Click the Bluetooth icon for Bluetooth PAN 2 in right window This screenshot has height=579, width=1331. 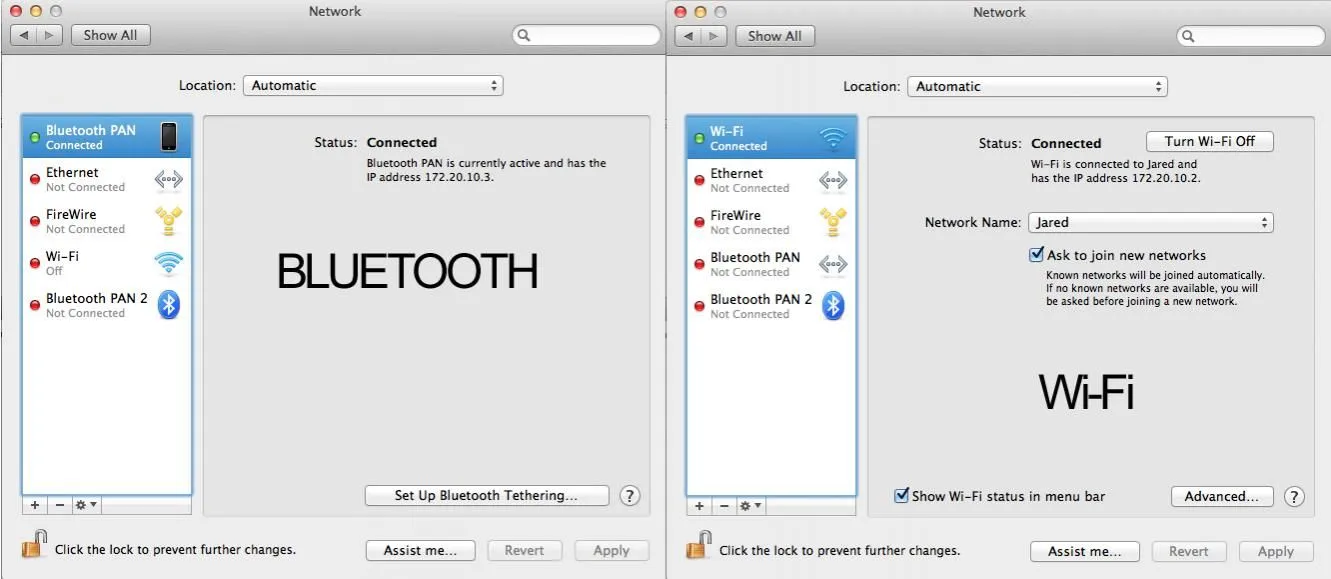click(x=832, y=306)
